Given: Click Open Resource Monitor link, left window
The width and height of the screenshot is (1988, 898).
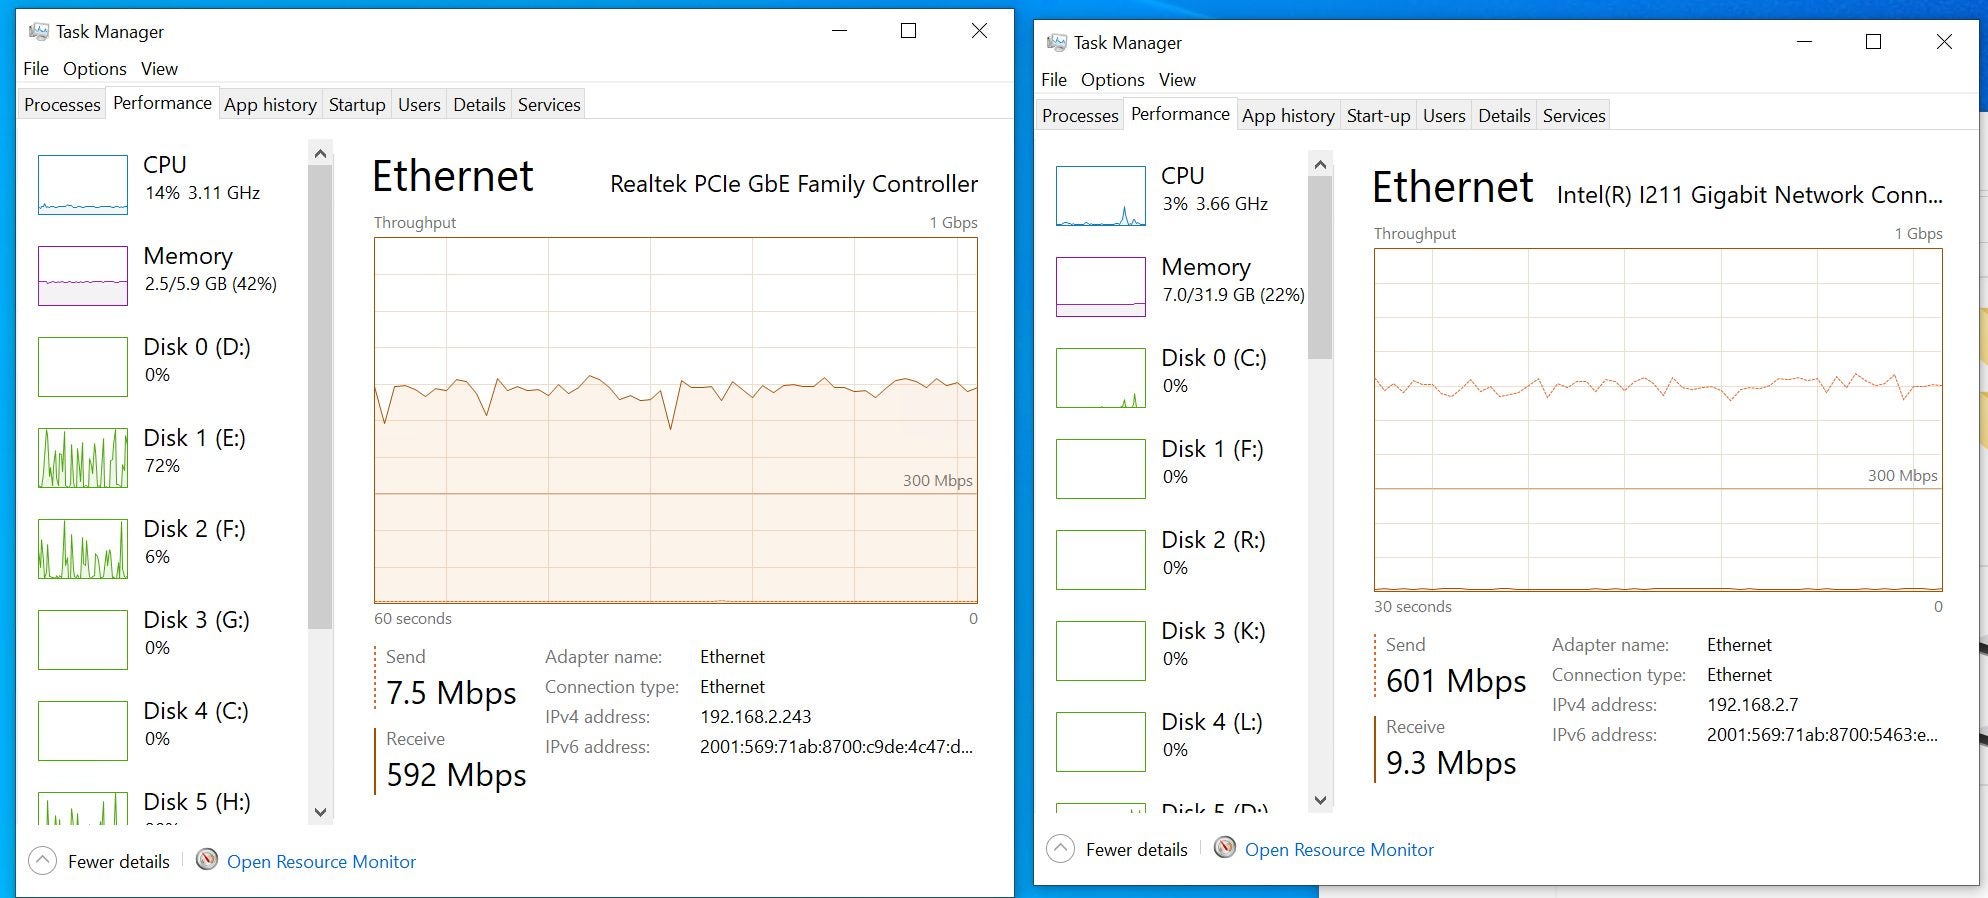Looking at the screenshot, I should click(x=321, y=862).
